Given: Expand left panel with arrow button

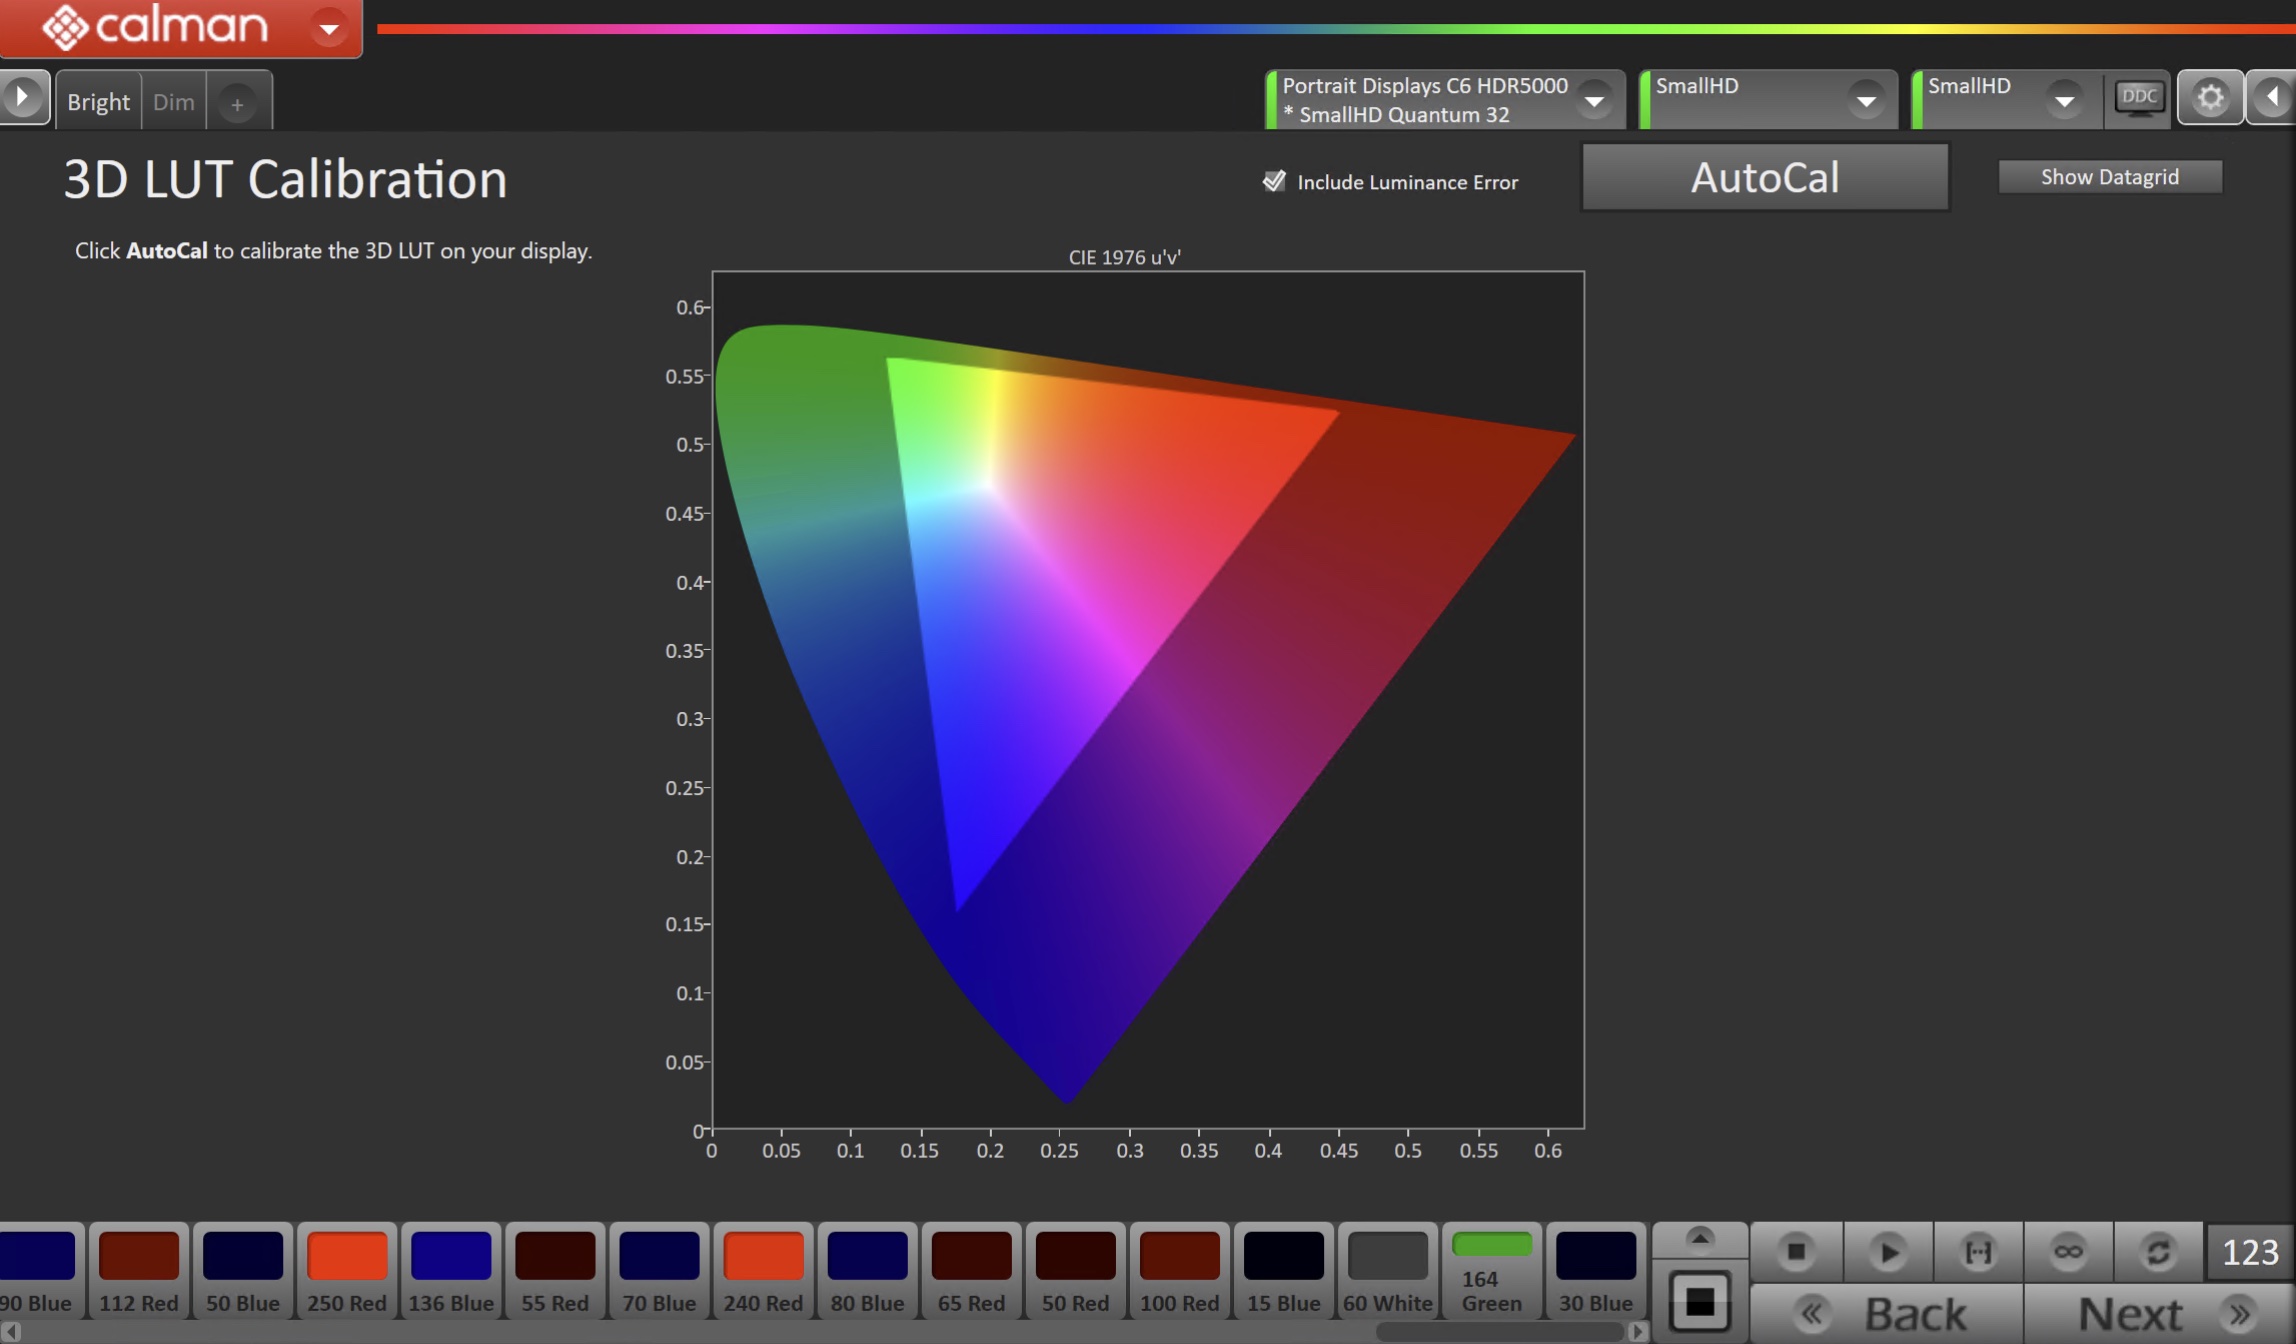Looking at the screenshot, I should tap(22, 98).
